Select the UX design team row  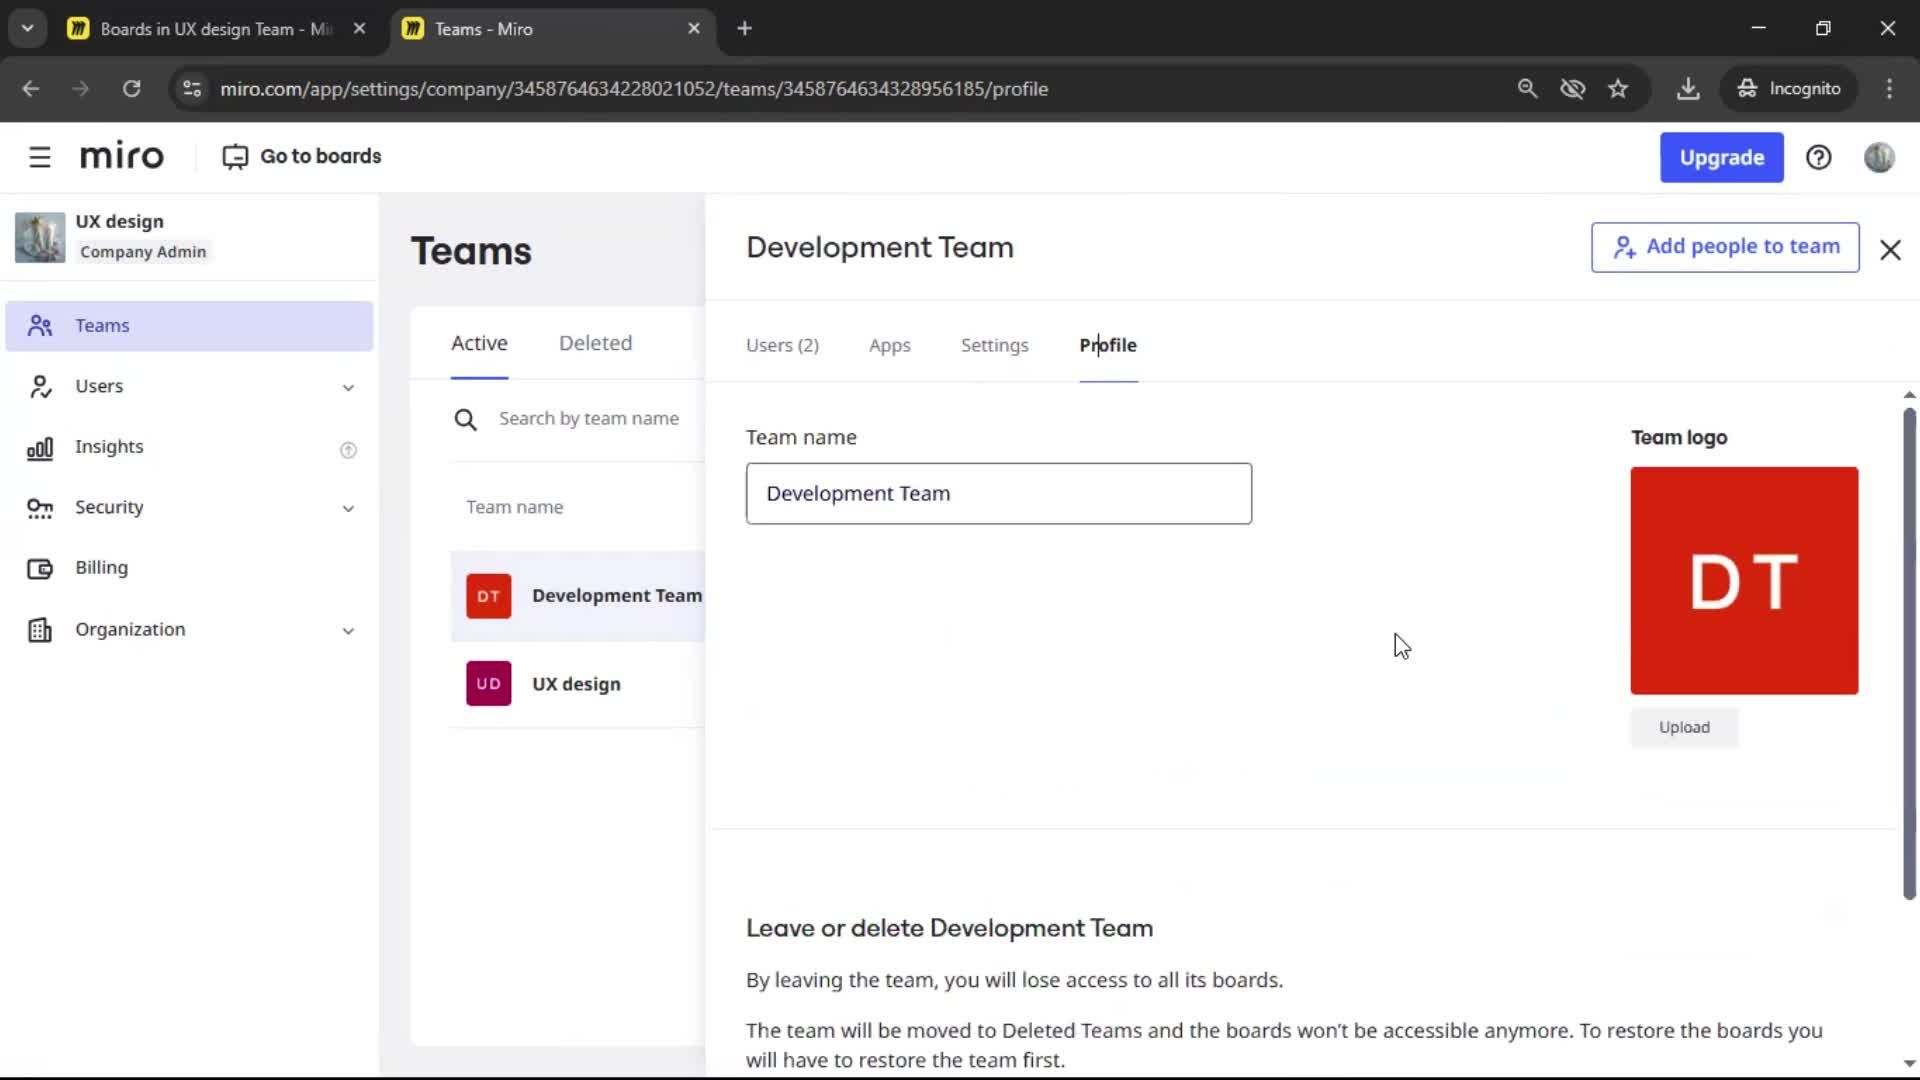click(578, 684)
